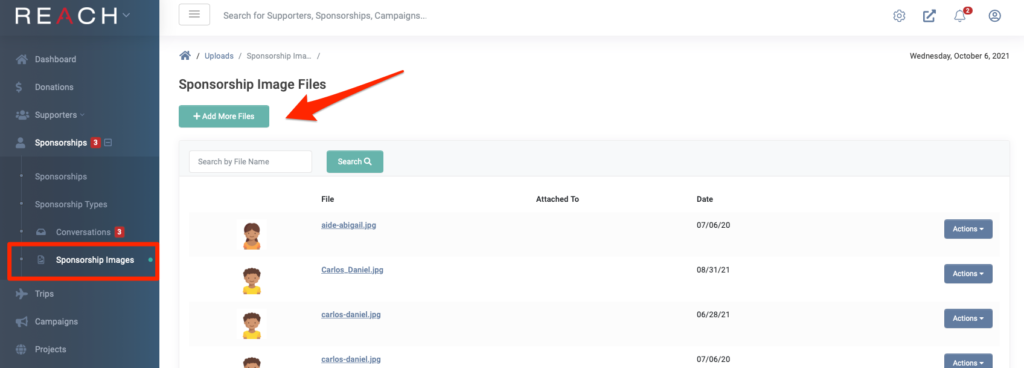
Task: Click the external link icon in header
Action: (929, 16)
